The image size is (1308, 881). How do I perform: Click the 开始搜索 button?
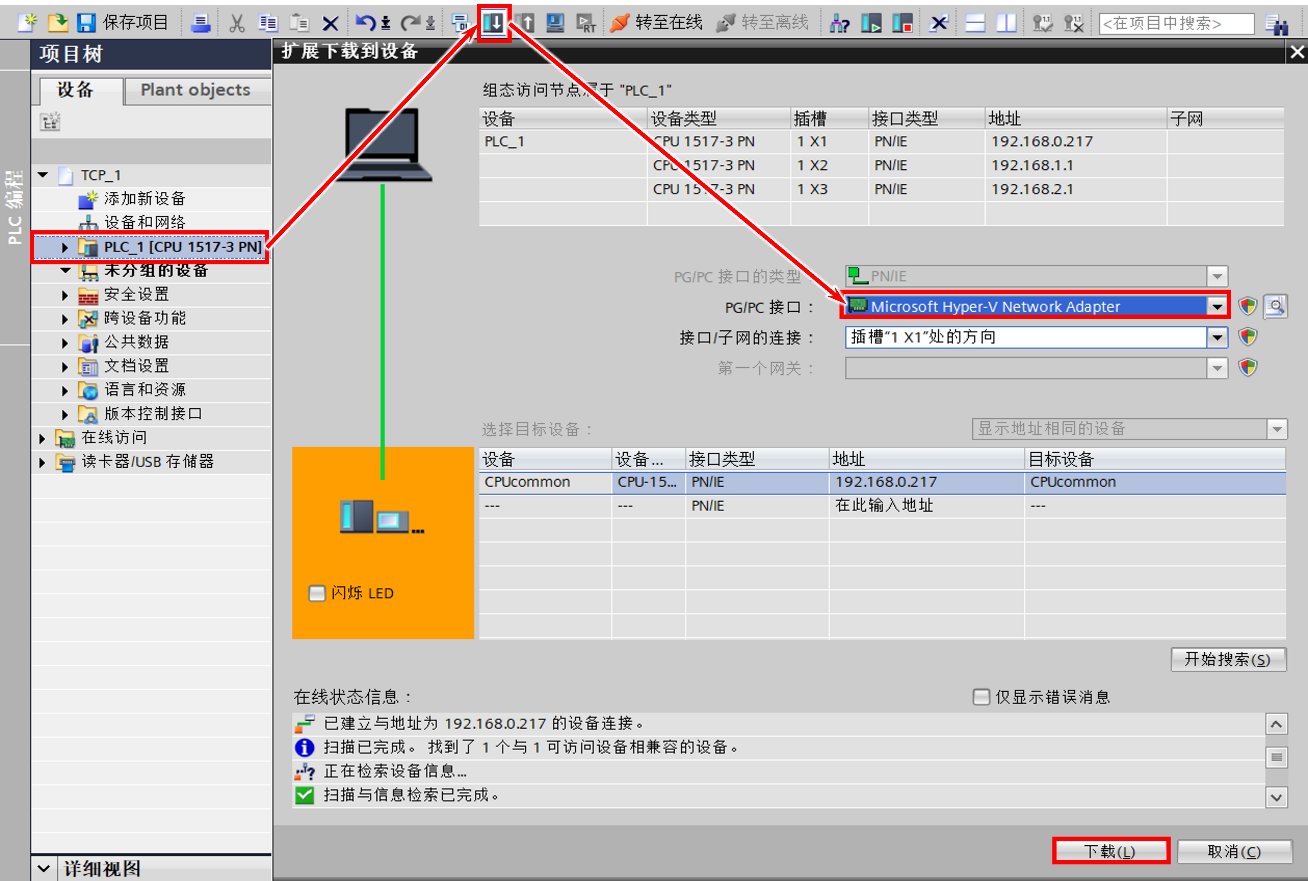coord(1227,659)
